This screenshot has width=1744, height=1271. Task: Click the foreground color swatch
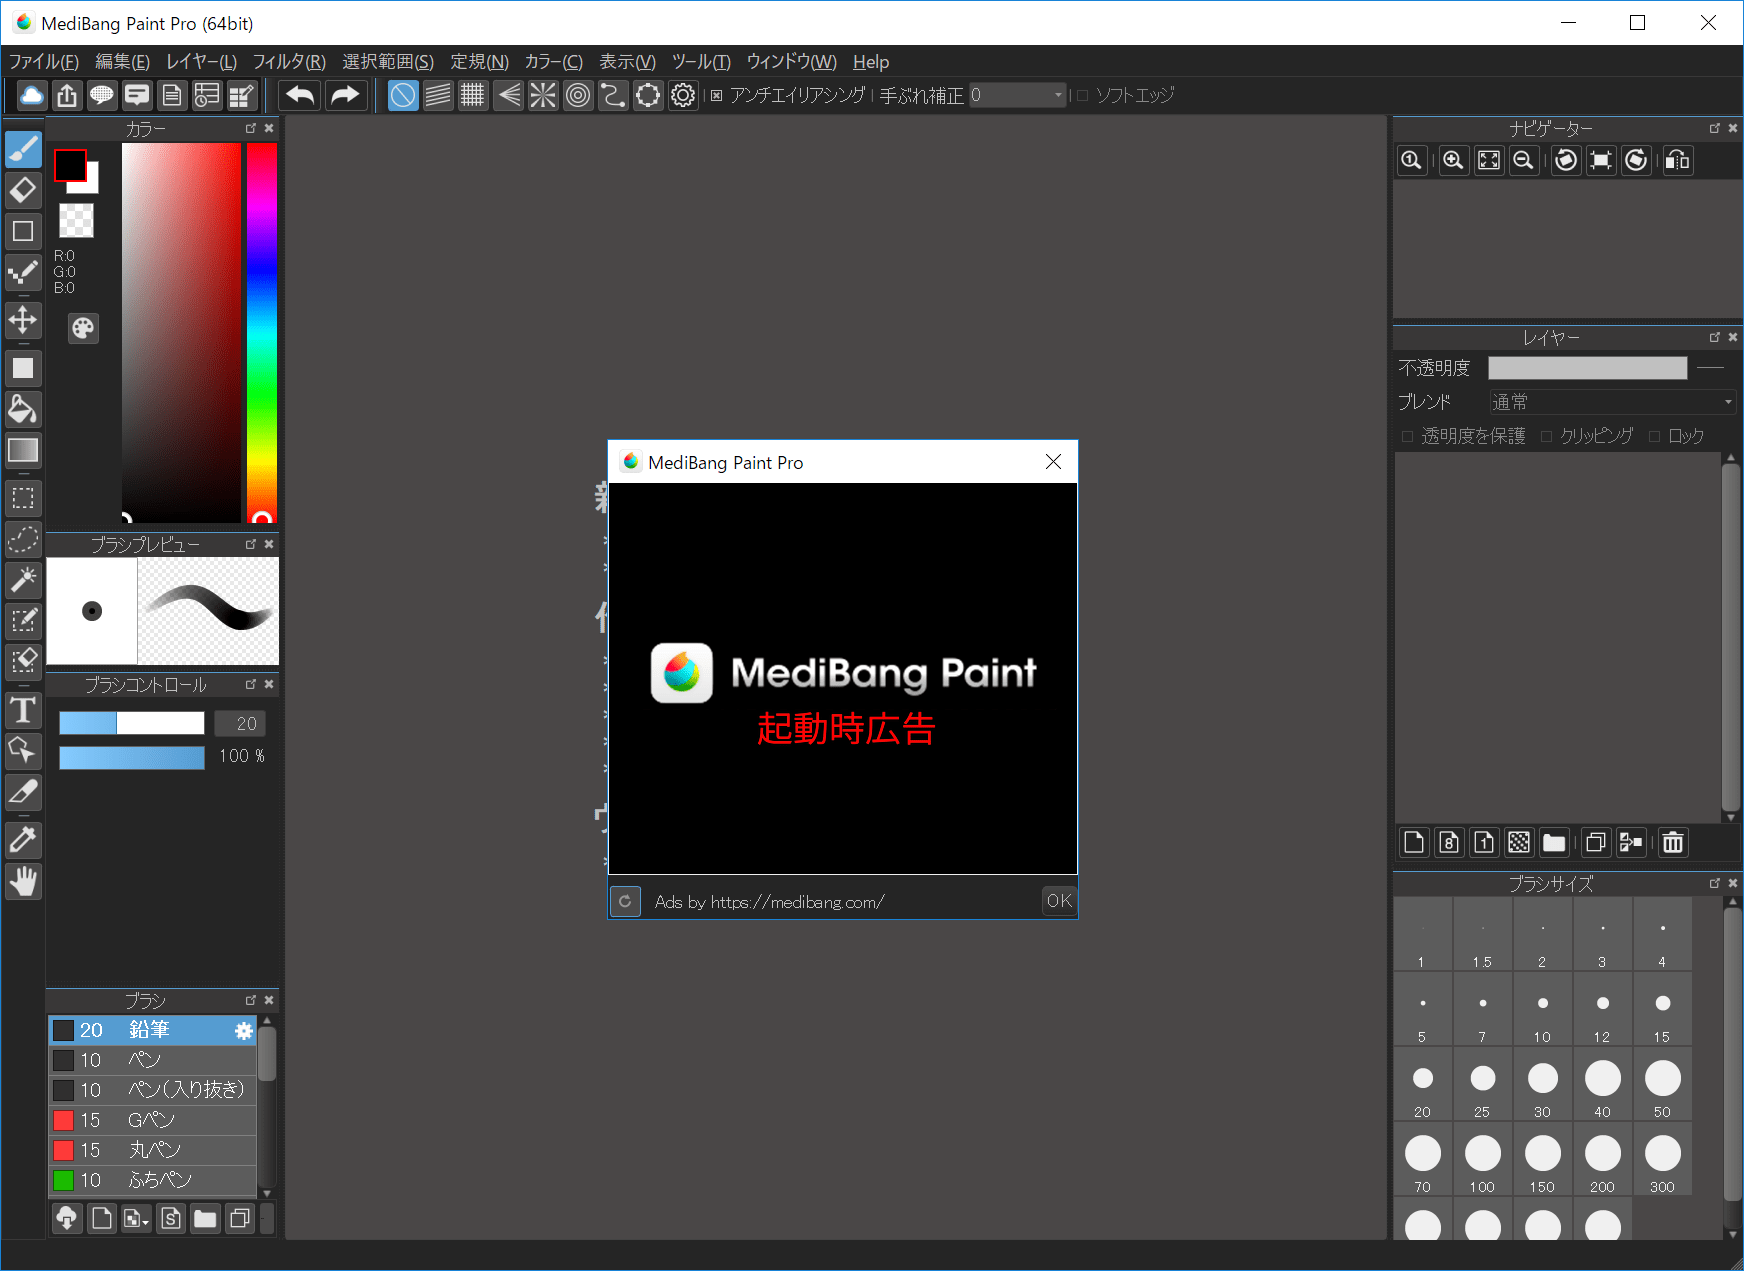pyautogui.click(x=70, y=164)
